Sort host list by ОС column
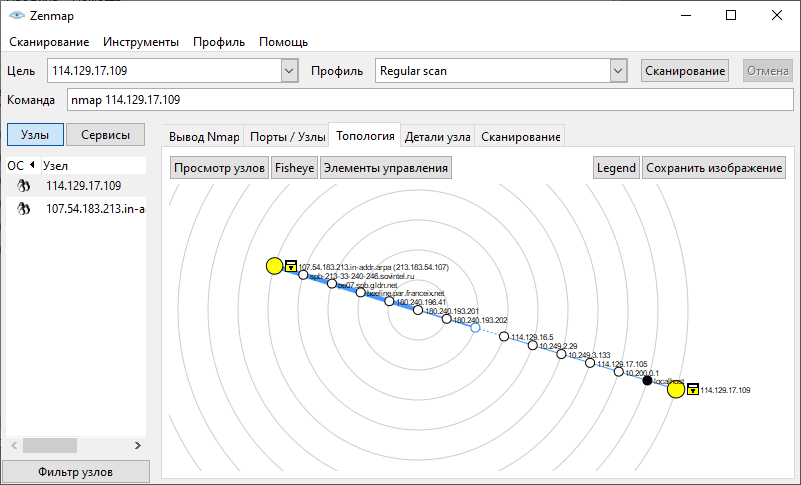 [x=21, y=166]
